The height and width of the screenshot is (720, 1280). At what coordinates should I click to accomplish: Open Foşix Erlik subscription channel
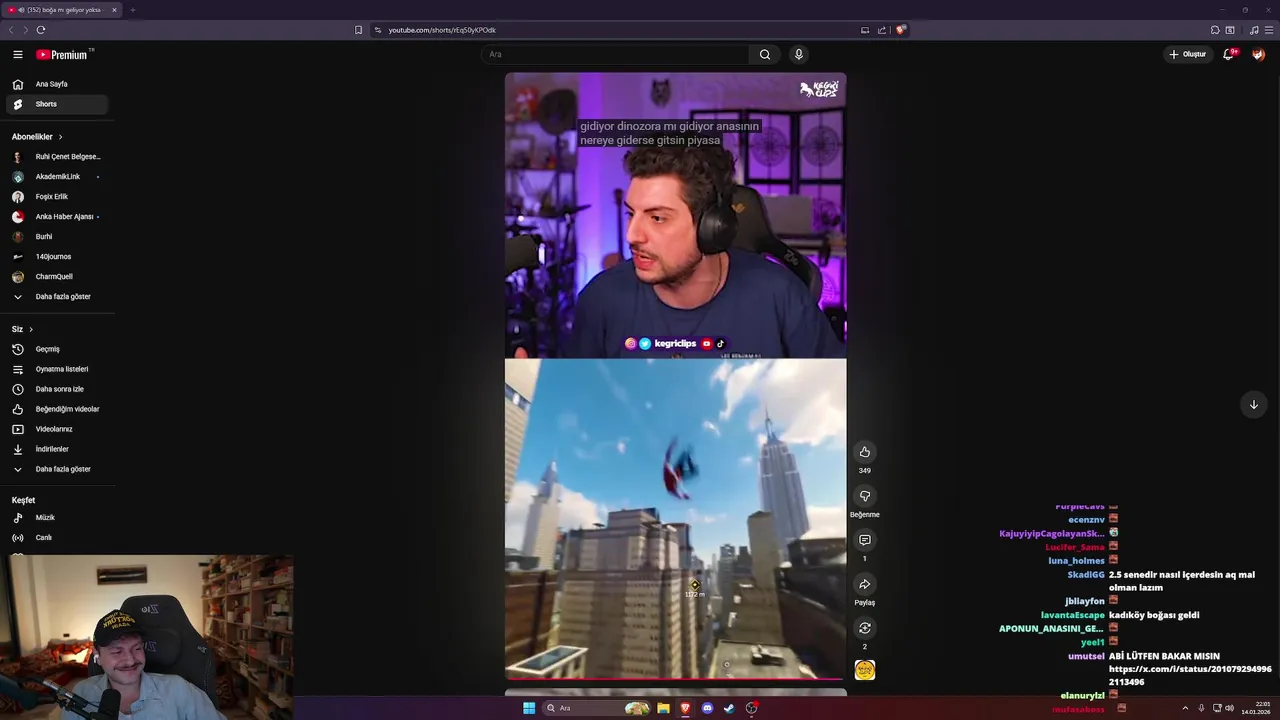click(55, 197)
